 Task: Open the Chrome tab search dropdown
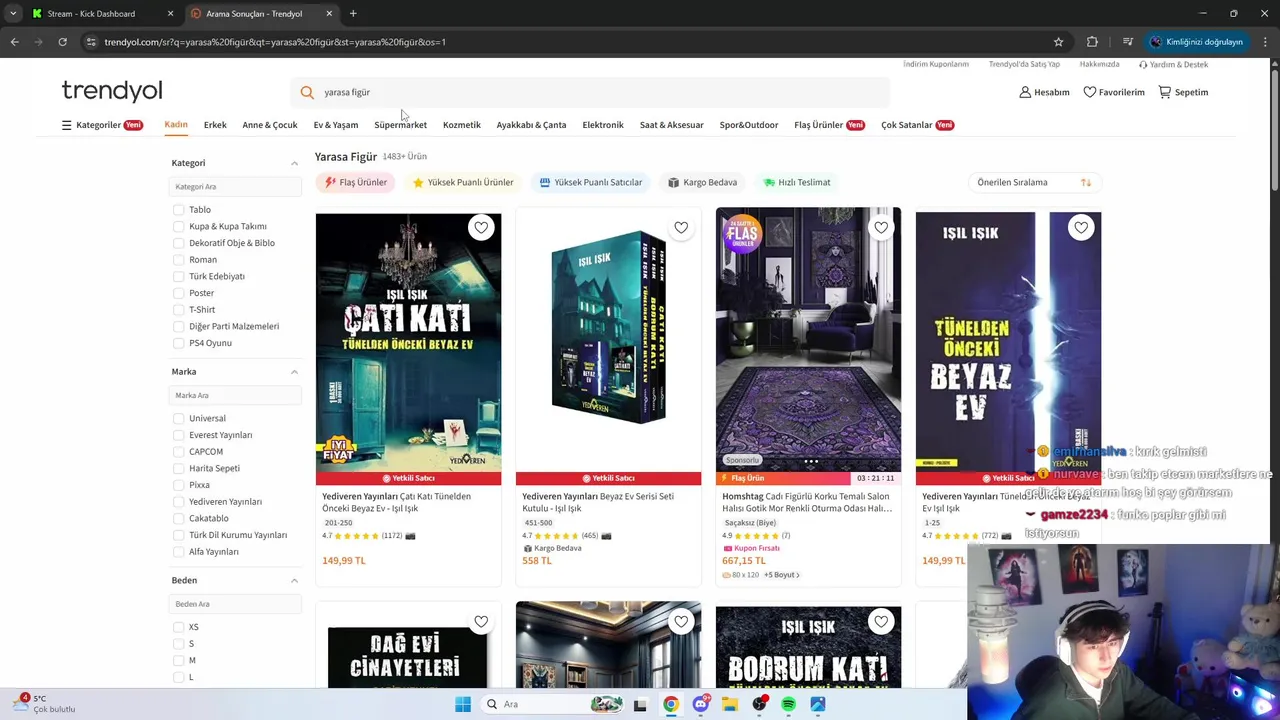(13, 14)
